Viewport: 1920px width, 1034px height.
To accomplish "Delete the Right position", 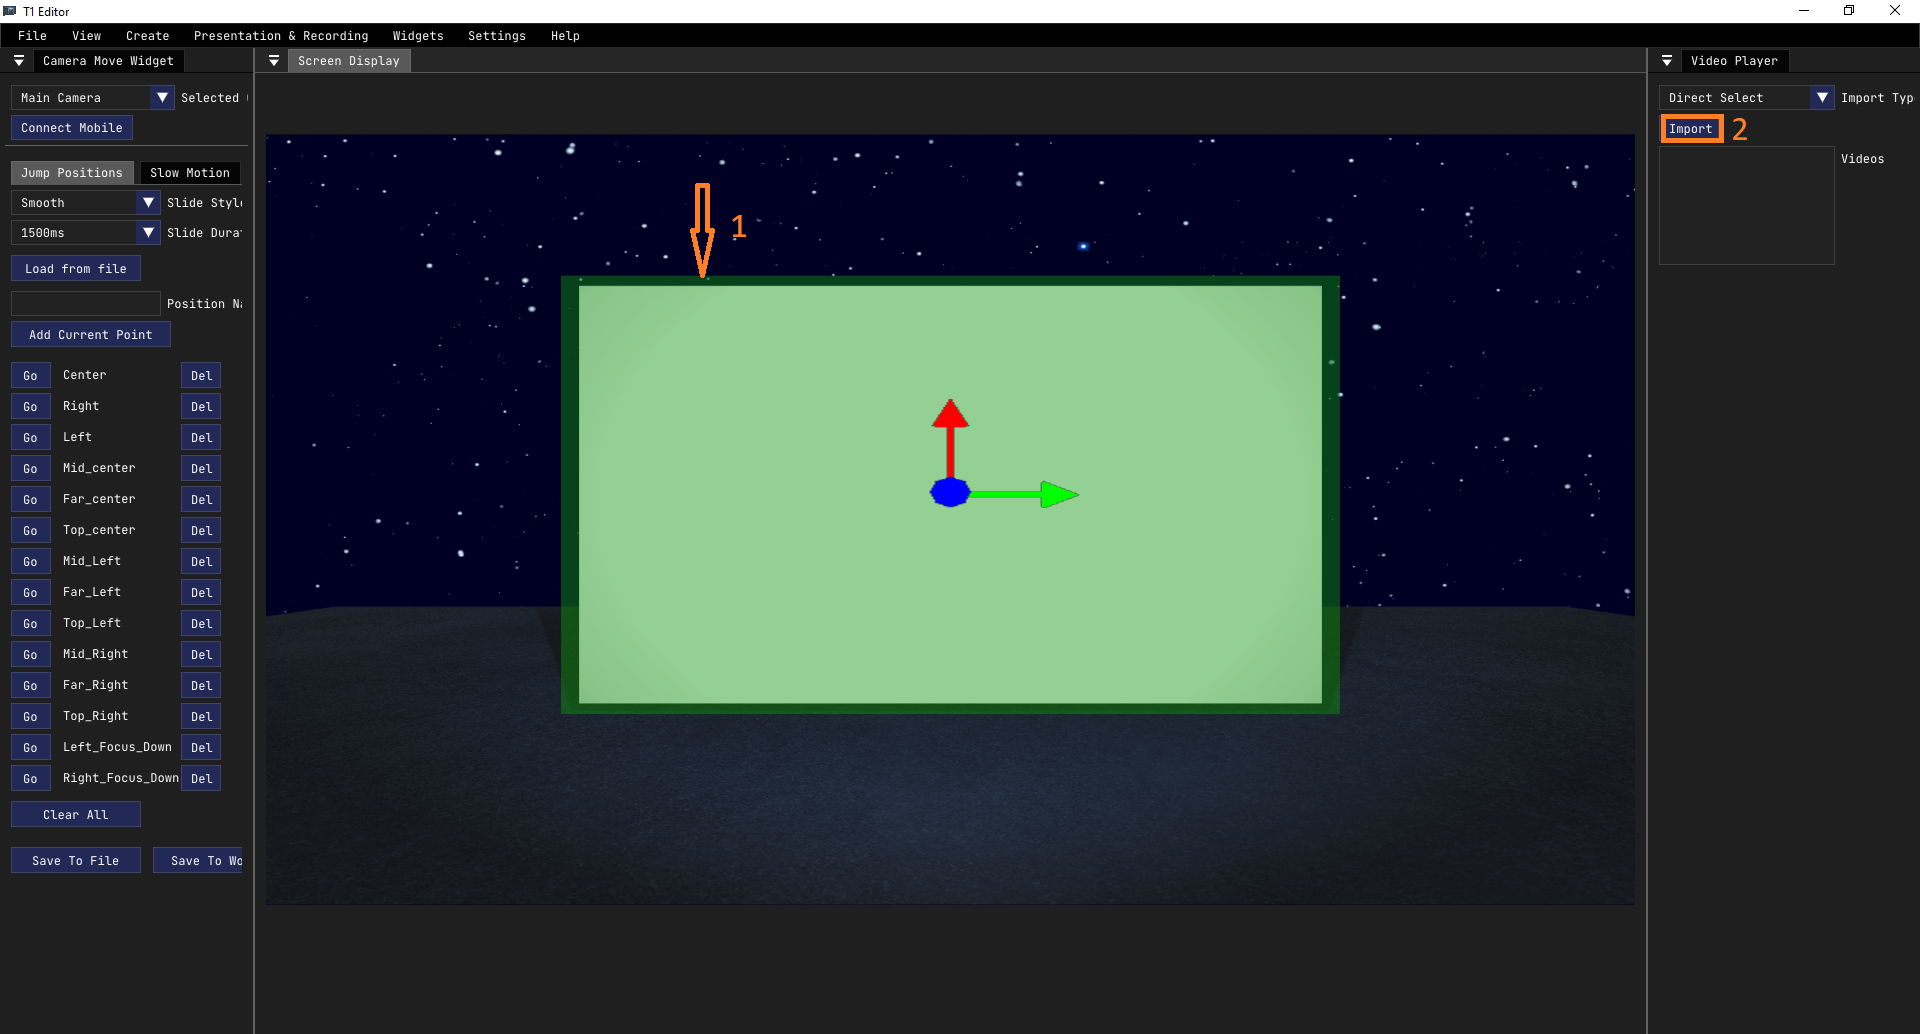I will (201, 407).
